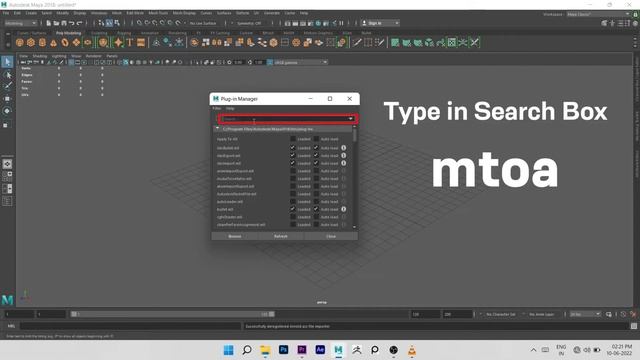
Task: Open the No Anim Layer dropdown
Action: pyautogui.click(x=541, y=314)
